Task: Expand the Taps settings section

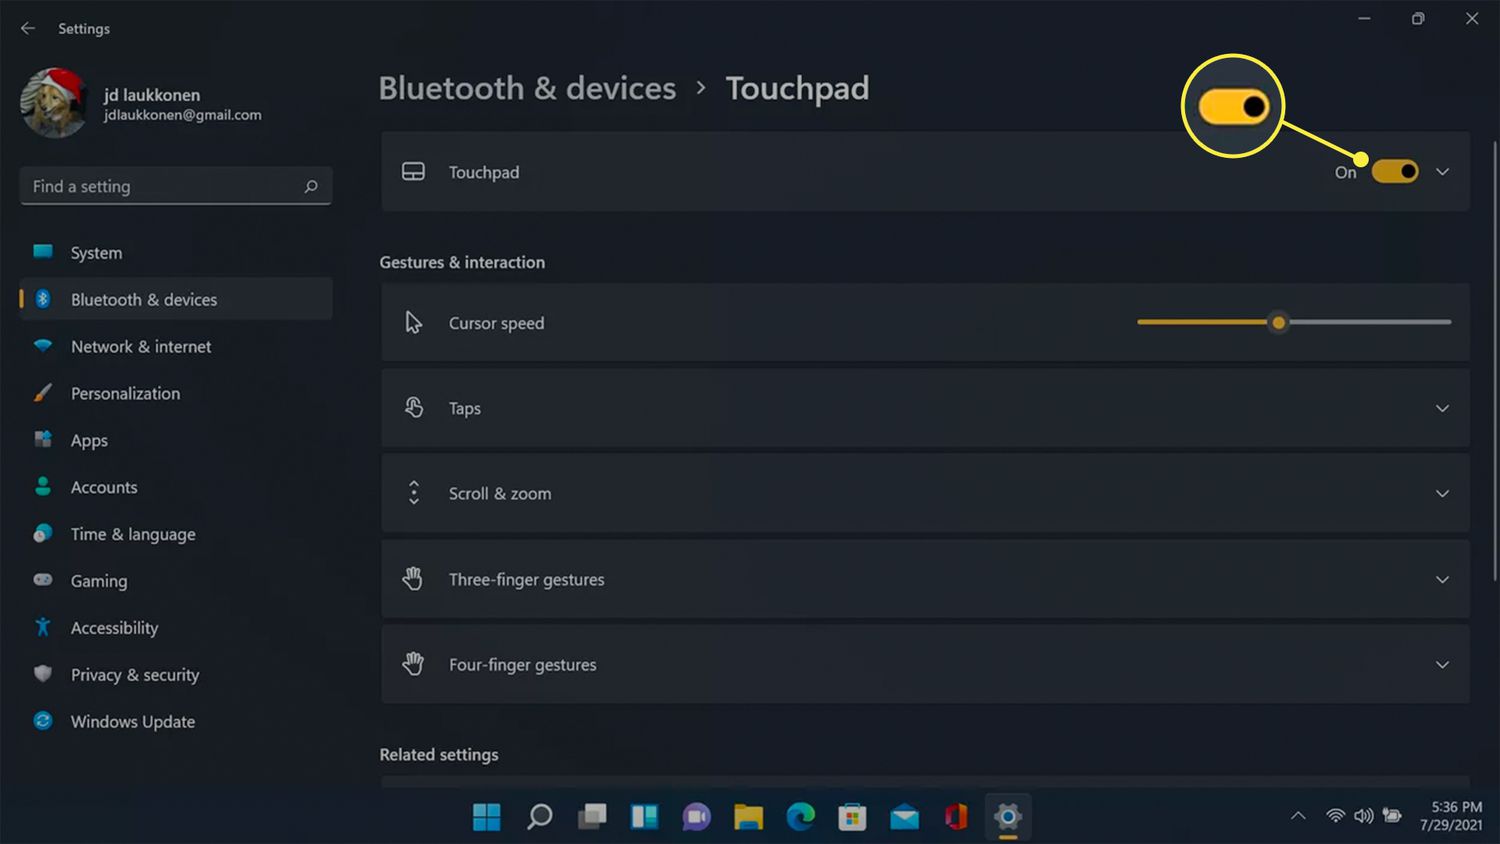Action: click(x=1442, y=408)
